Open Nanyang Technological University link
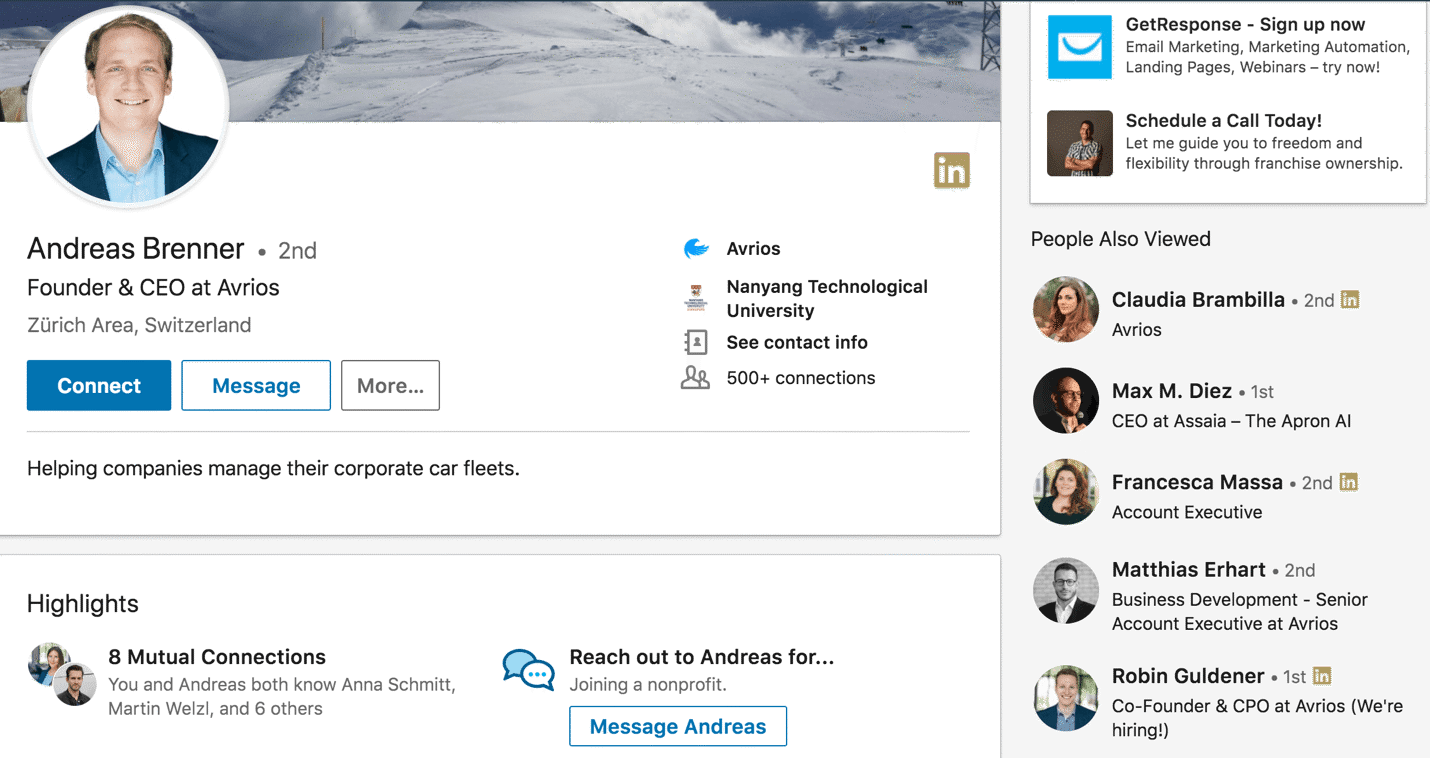 [x=827, y=298]
